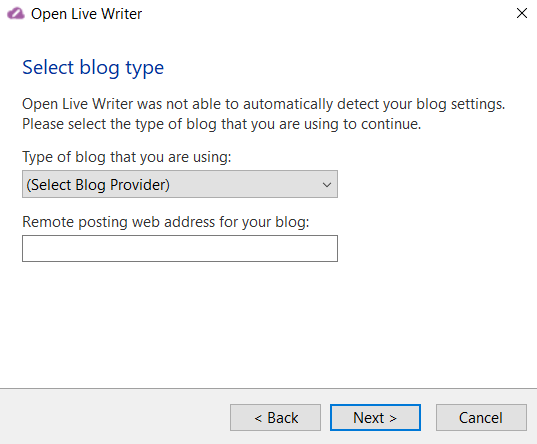Click the 'Remote posting web address for your blog:' label
The image size is (537, 444).
(166, 222)
